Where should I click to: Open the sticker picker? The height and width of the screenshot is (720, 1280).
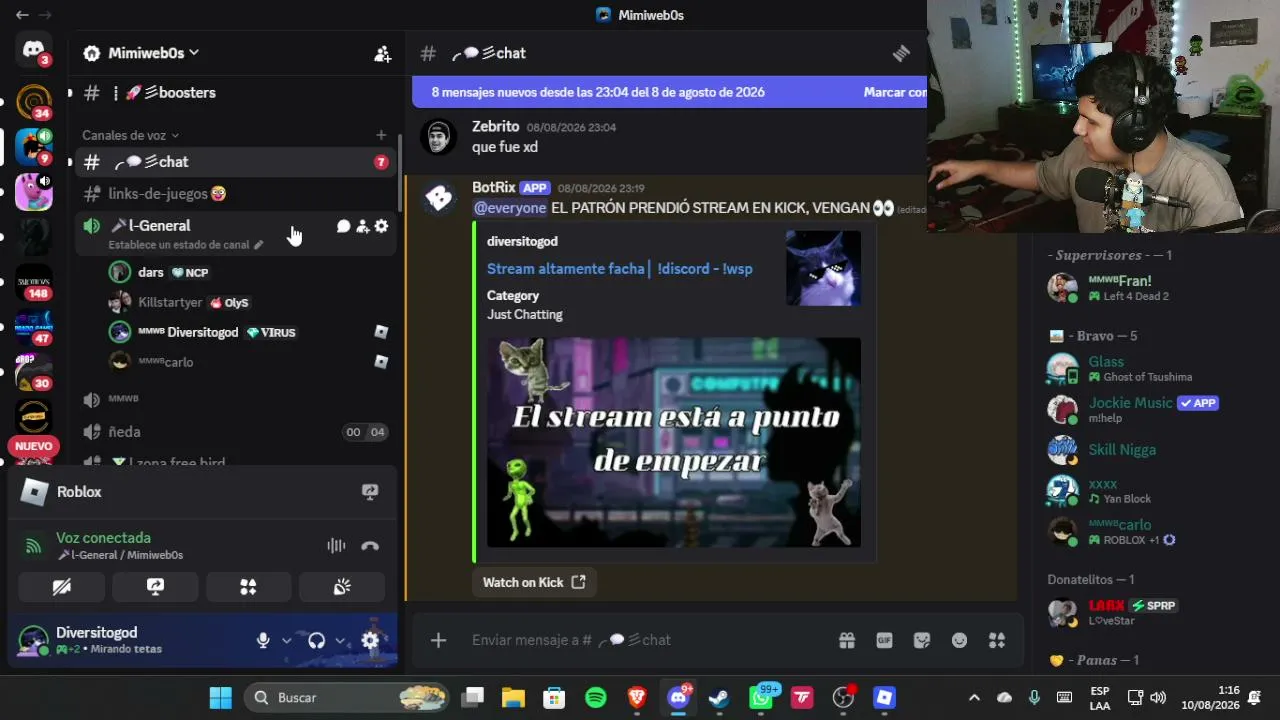coord(922,640)
